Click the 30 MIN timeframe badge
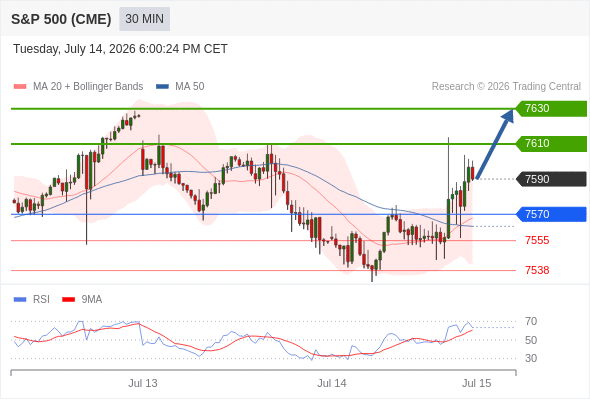The image size is (590, 400). coord(144,19)
